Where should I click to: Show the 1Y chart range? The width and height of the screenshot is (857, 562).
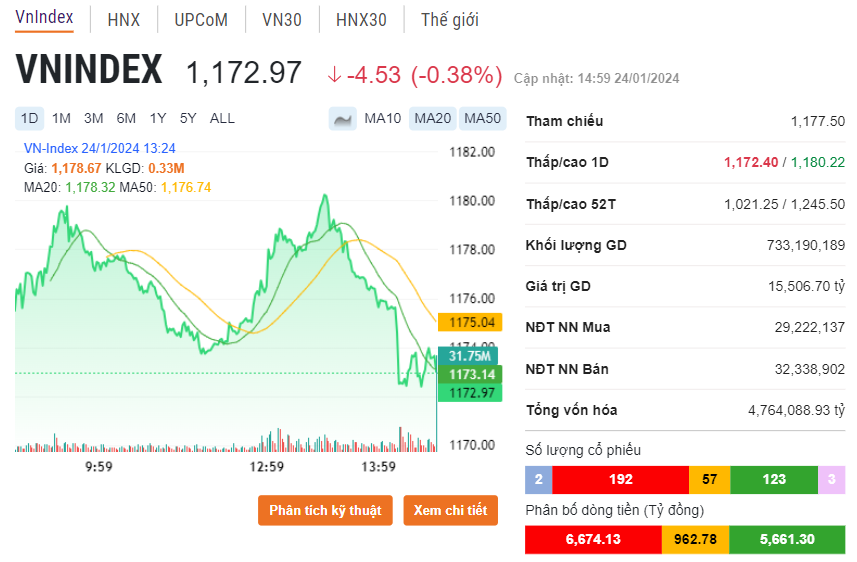point(158,118)
